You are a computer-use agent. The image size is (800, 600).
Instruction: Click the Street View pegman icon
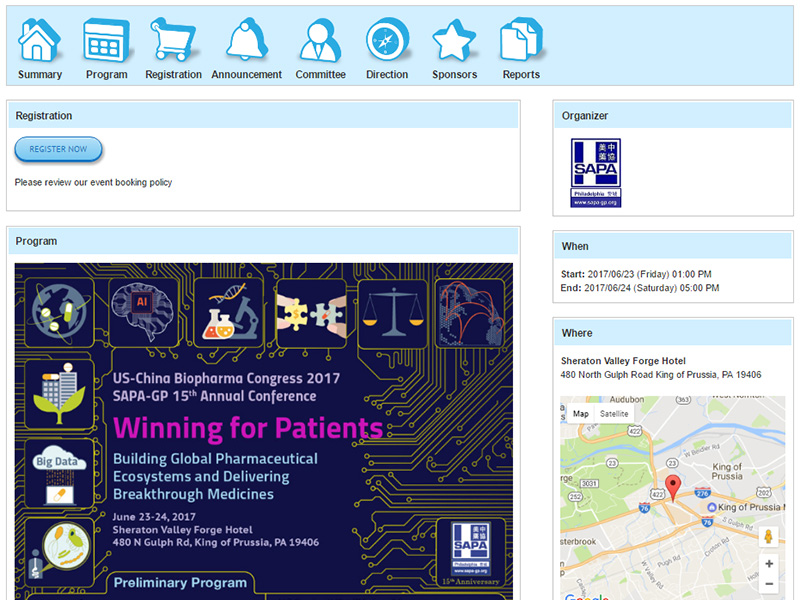768,537
